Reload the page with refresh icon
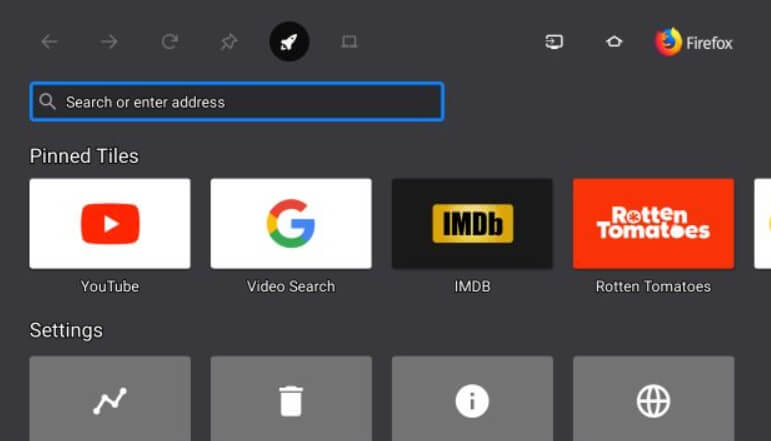This screenshot has height=441, width=771. tap(170, 42)
